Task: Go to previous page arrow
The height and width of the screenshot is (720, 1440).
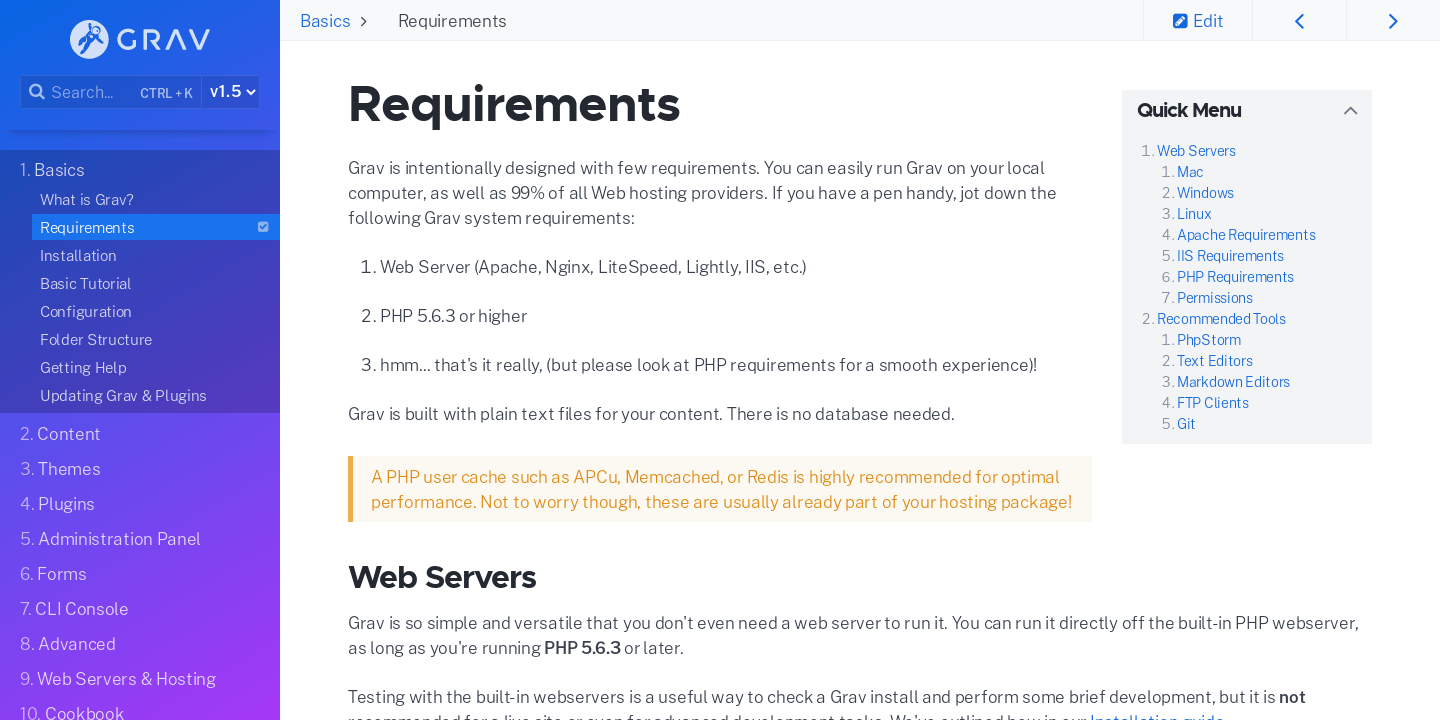Action: [x=1299, y=21]
